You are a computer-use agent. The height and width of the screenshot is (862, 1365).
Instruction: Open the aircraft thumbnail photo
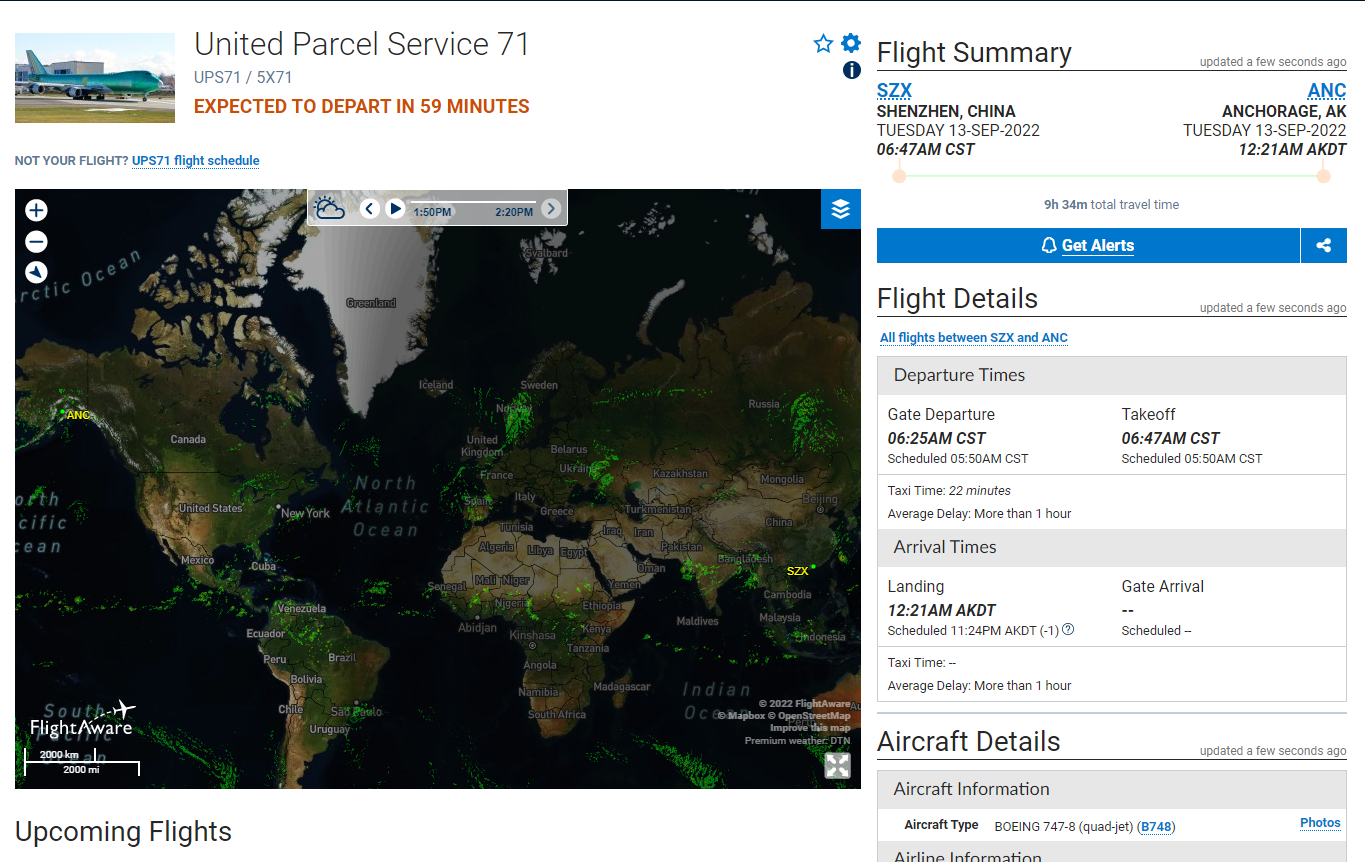click(x=95, y=78)
